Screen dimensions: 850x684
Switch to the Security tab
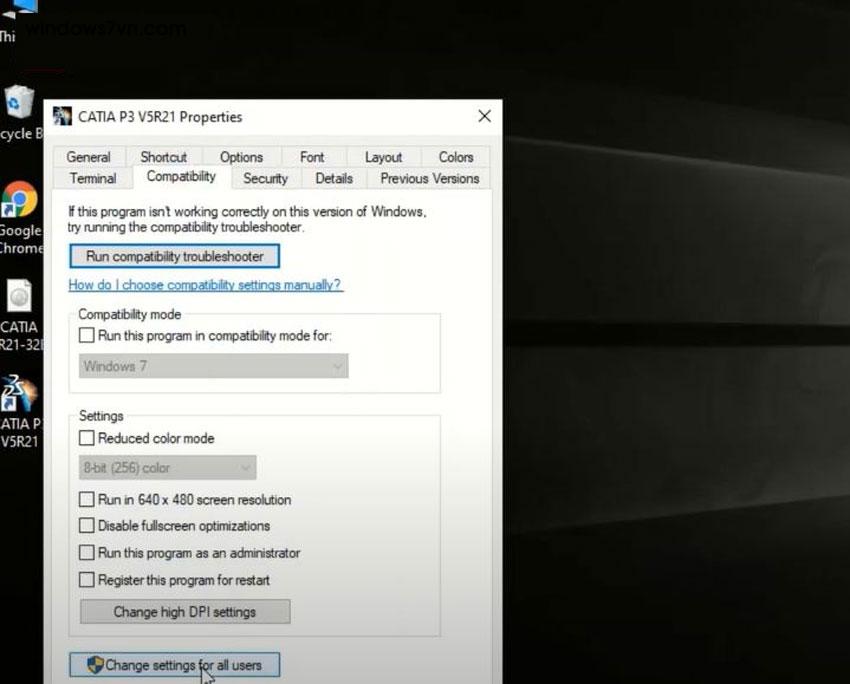(x=265, y=179)
